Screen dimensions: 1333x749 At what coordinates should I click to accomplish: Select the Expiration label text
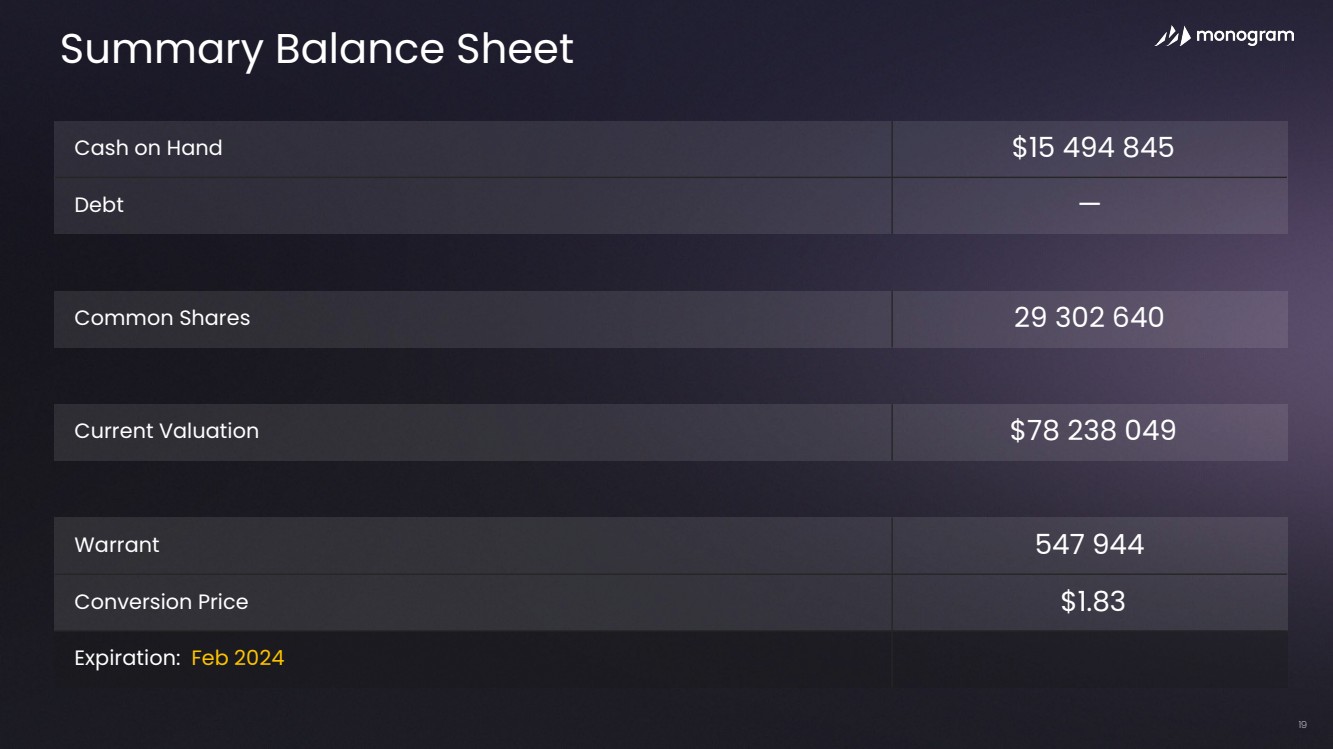click(x=127, y=658)
